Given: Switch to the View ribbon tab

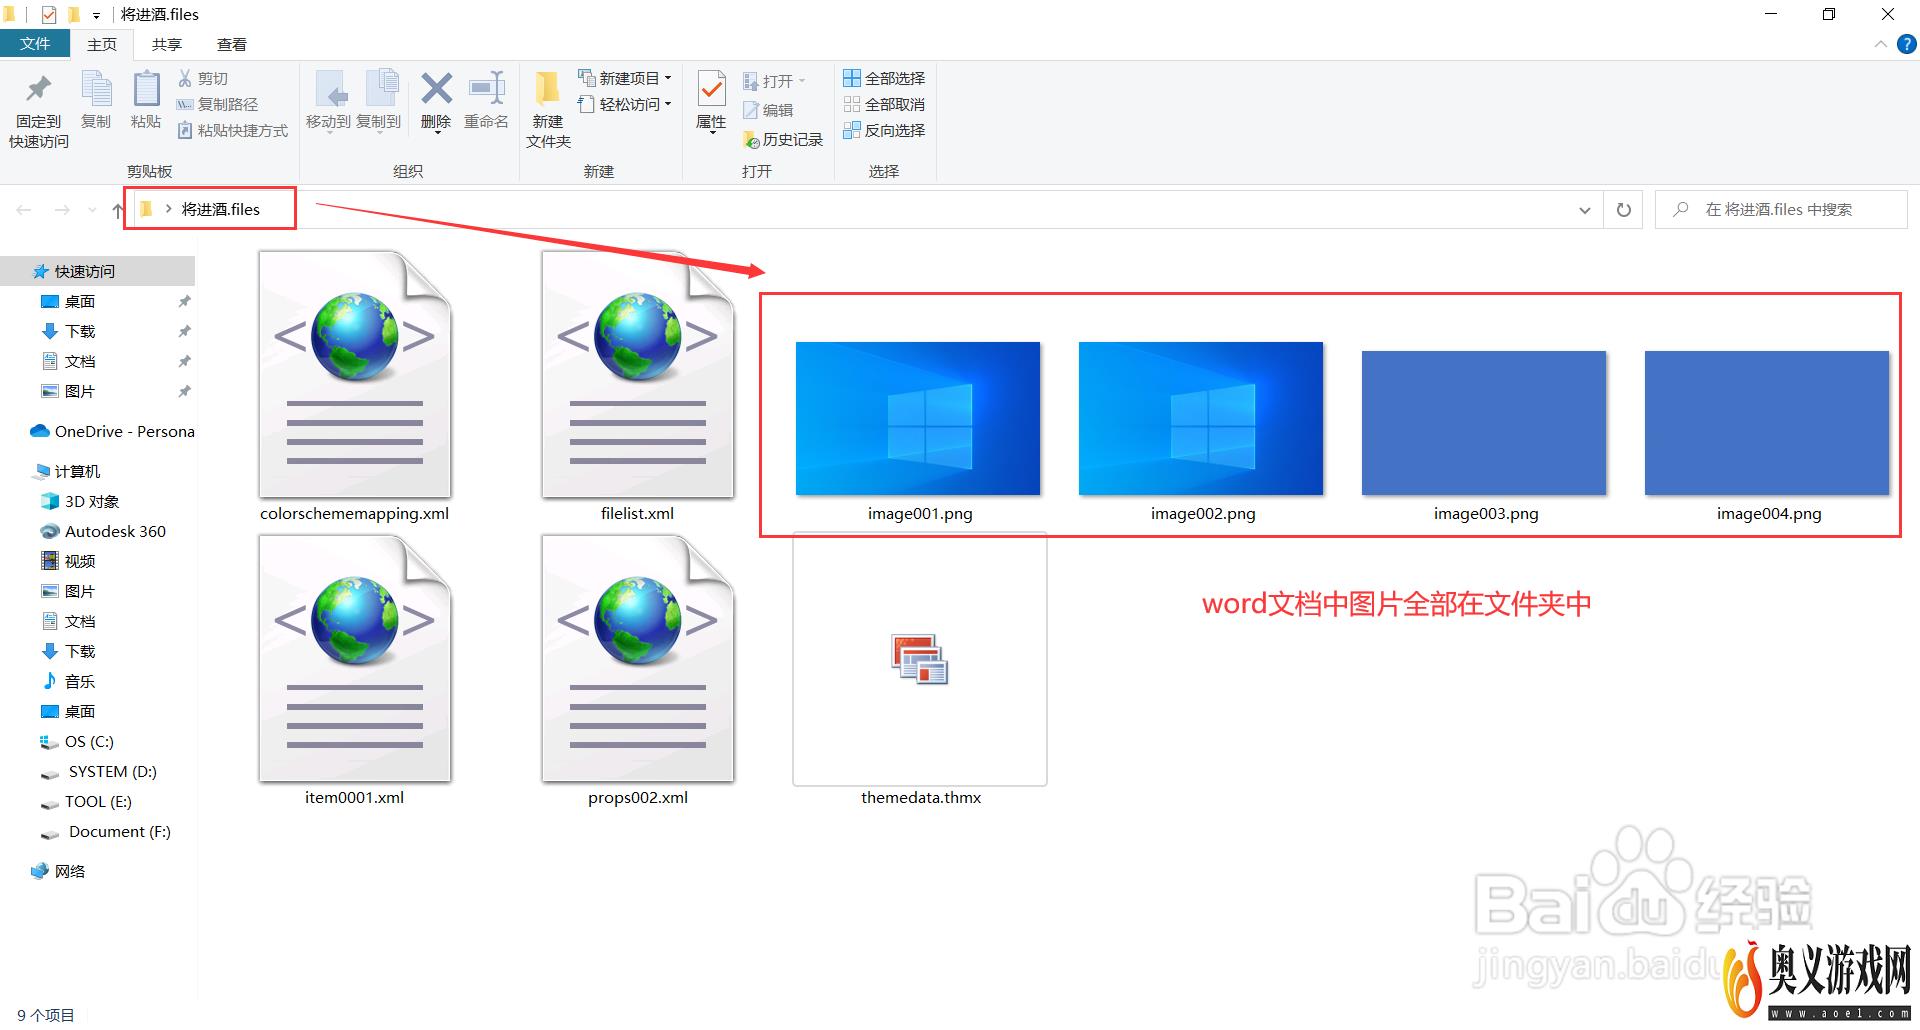Looking at the screenshot, I should click(x=232, y=44).
